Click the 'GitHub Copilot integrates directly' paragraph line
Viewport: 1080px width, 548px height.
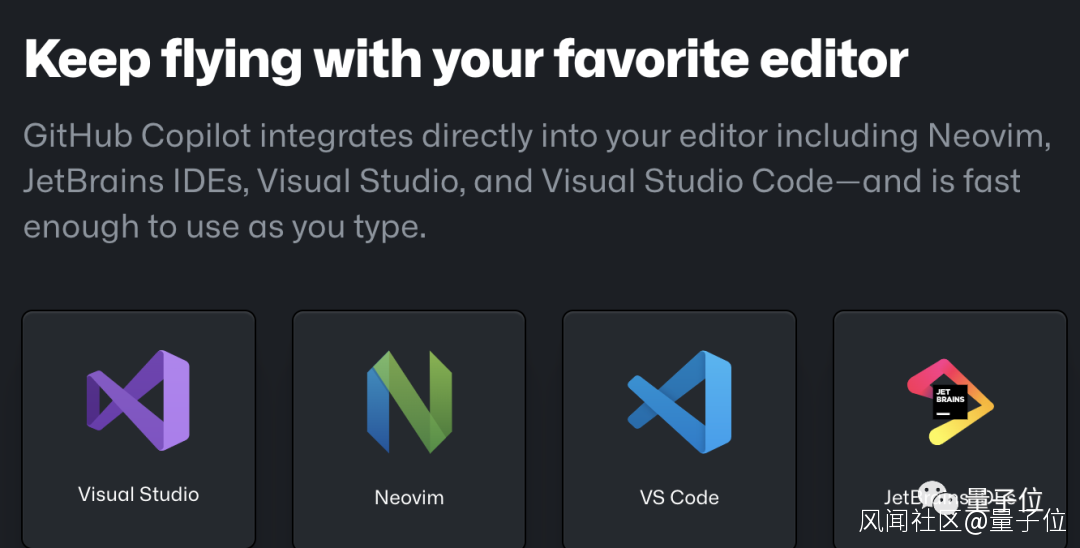[537, 136]
